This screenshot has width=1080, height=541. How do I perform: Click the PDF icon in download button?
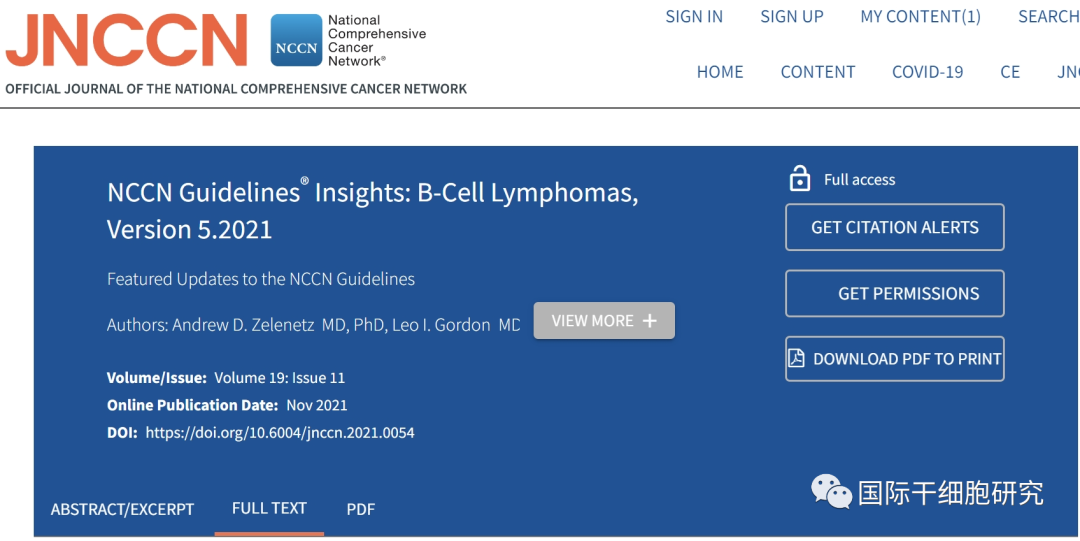pos(796,358)
